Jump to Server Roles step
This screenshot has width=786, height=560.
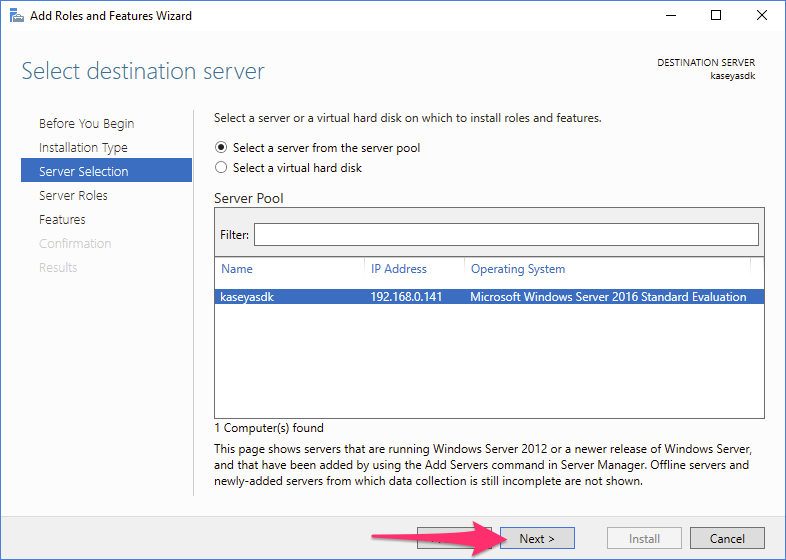coord(73,196)
